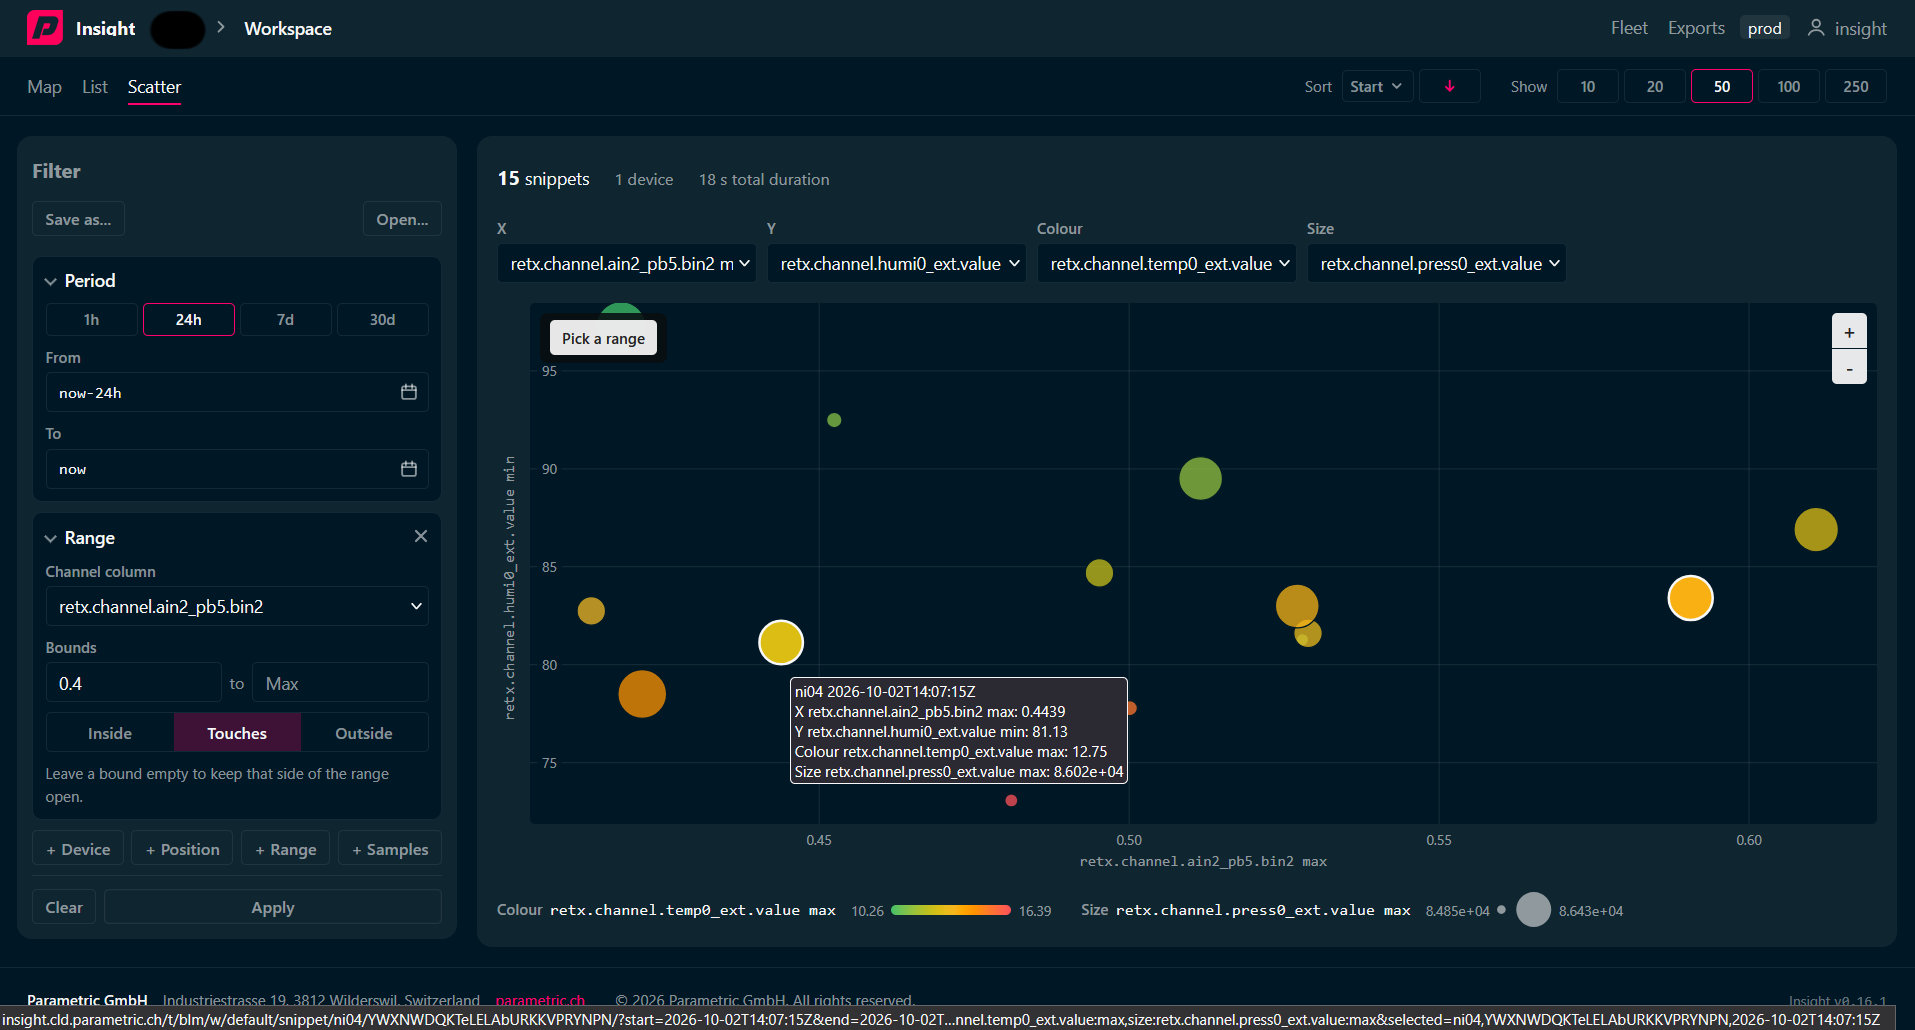
Task: Open the From date calendar icon
Action: pyautogui.click(x=409, y=392)
